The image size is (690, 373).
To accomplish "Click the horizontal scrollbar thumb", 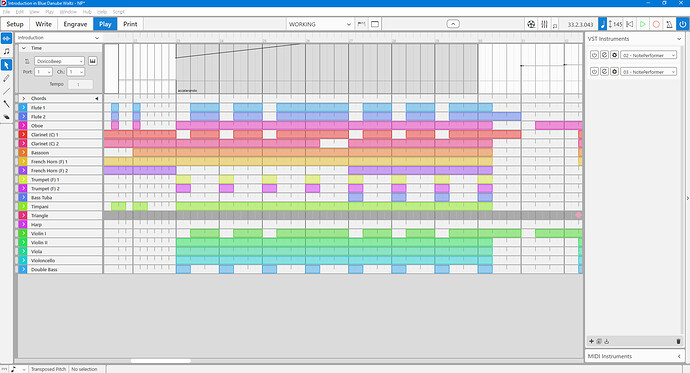I will (161, 361).
